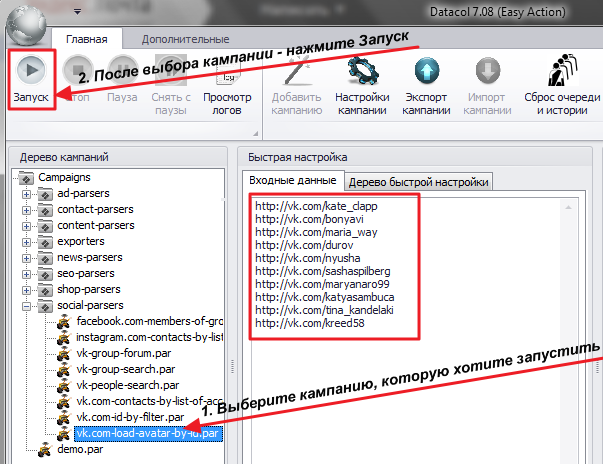Select exporters folder icon
Image resolution: width=603 pixels, height=464 pixels.
pos(45,242)
